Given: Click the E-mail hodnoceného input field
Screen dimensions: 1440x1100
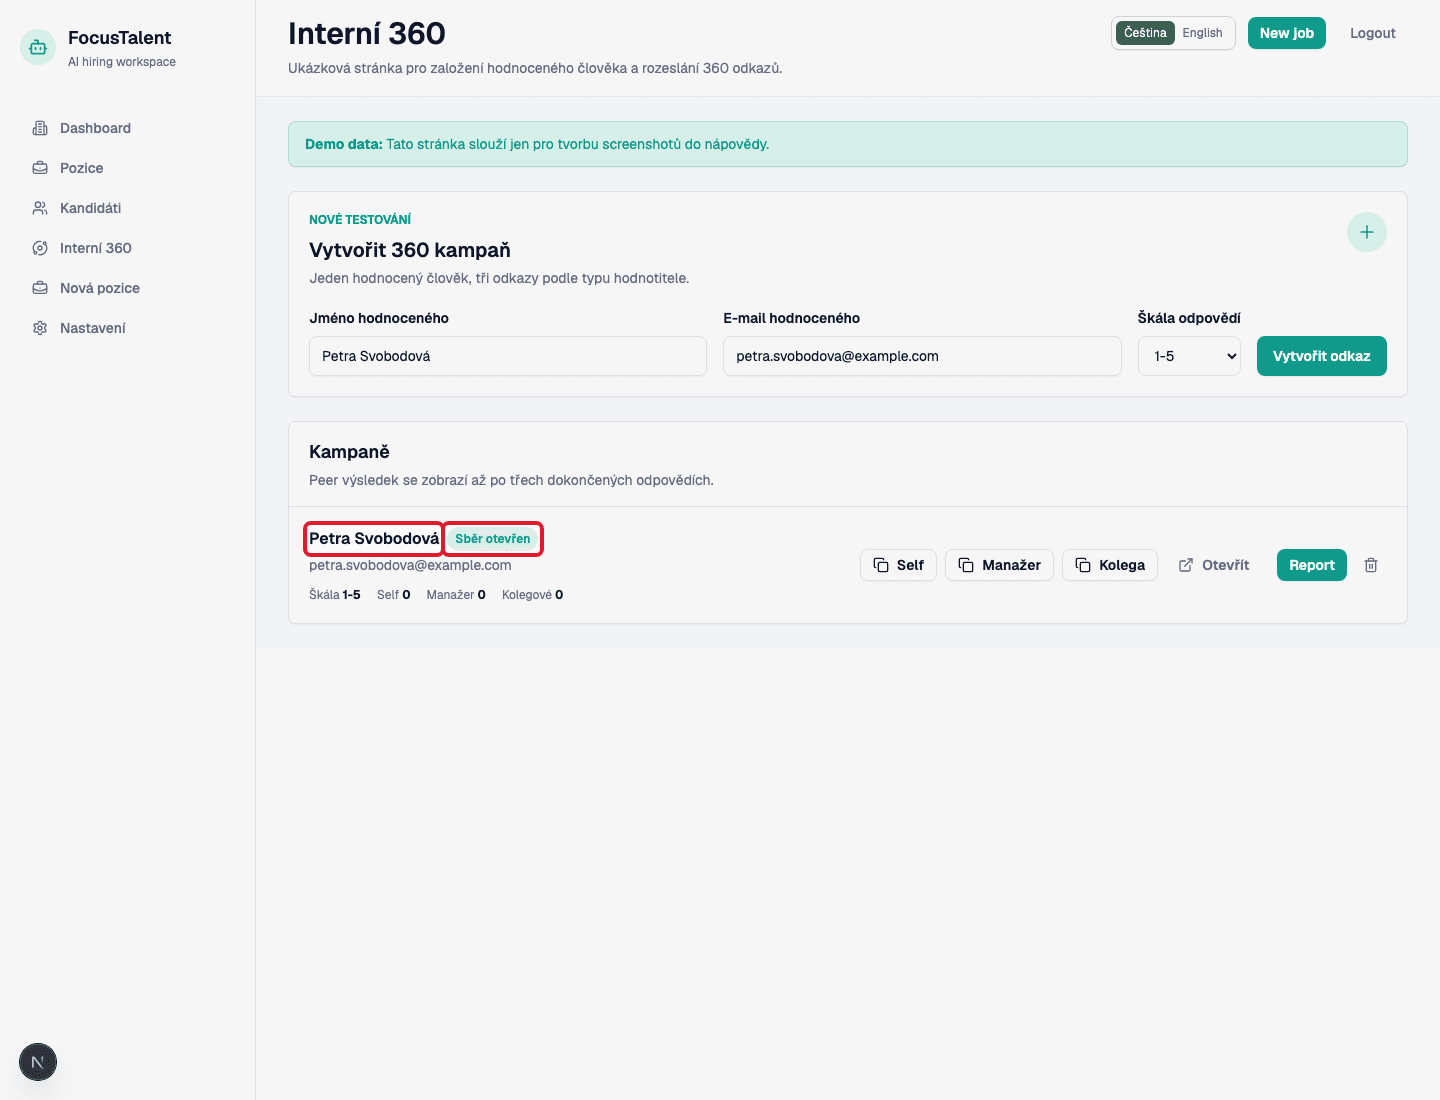Looking at the screenshot, I should click(922, 356).
